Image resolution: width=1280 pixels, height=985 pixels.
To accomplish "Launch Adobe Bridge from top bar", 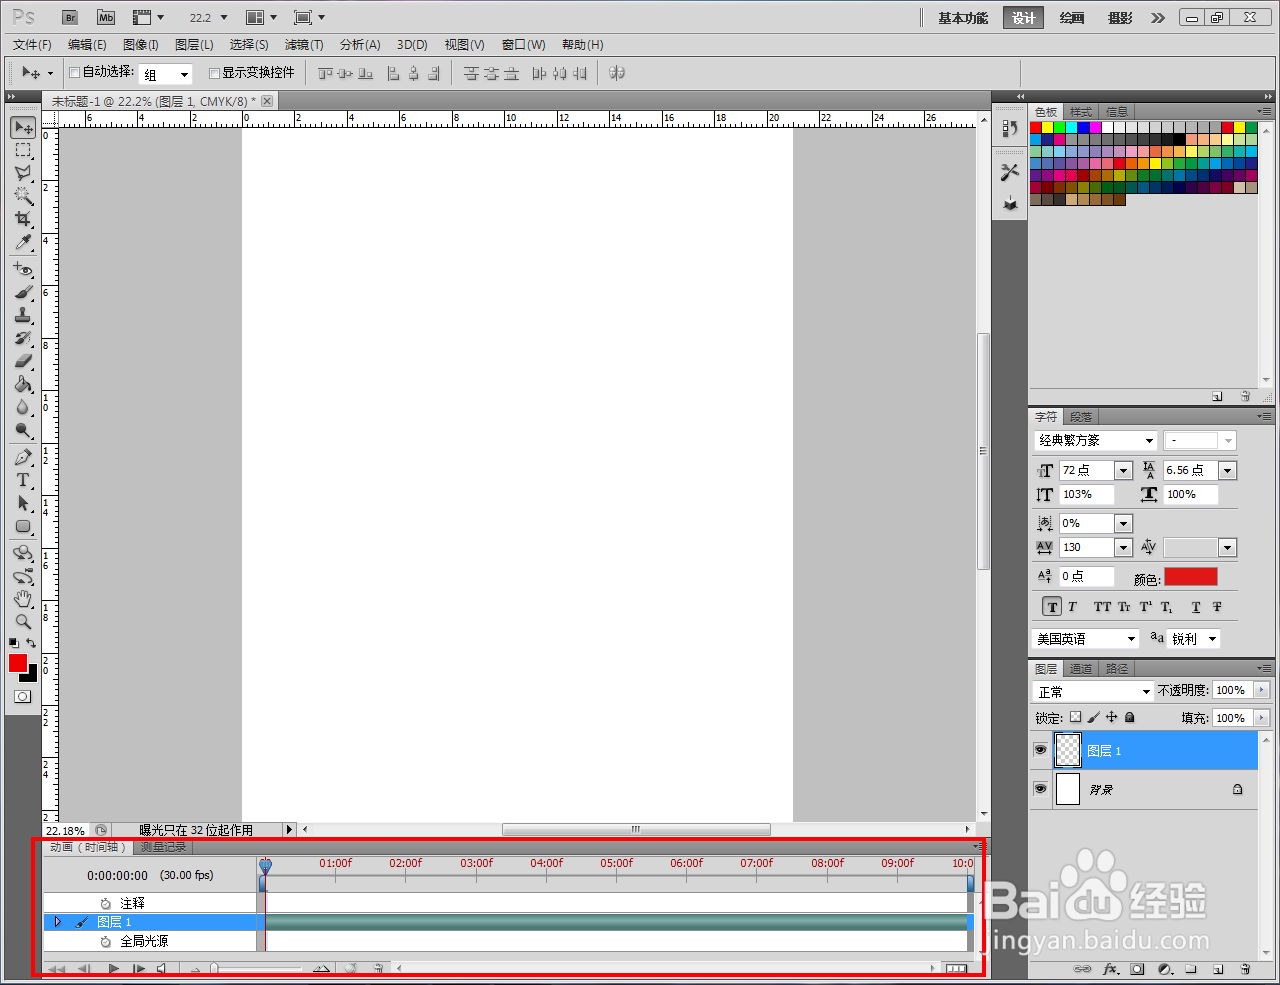I will pyautogui.click(x=70, y=17).
